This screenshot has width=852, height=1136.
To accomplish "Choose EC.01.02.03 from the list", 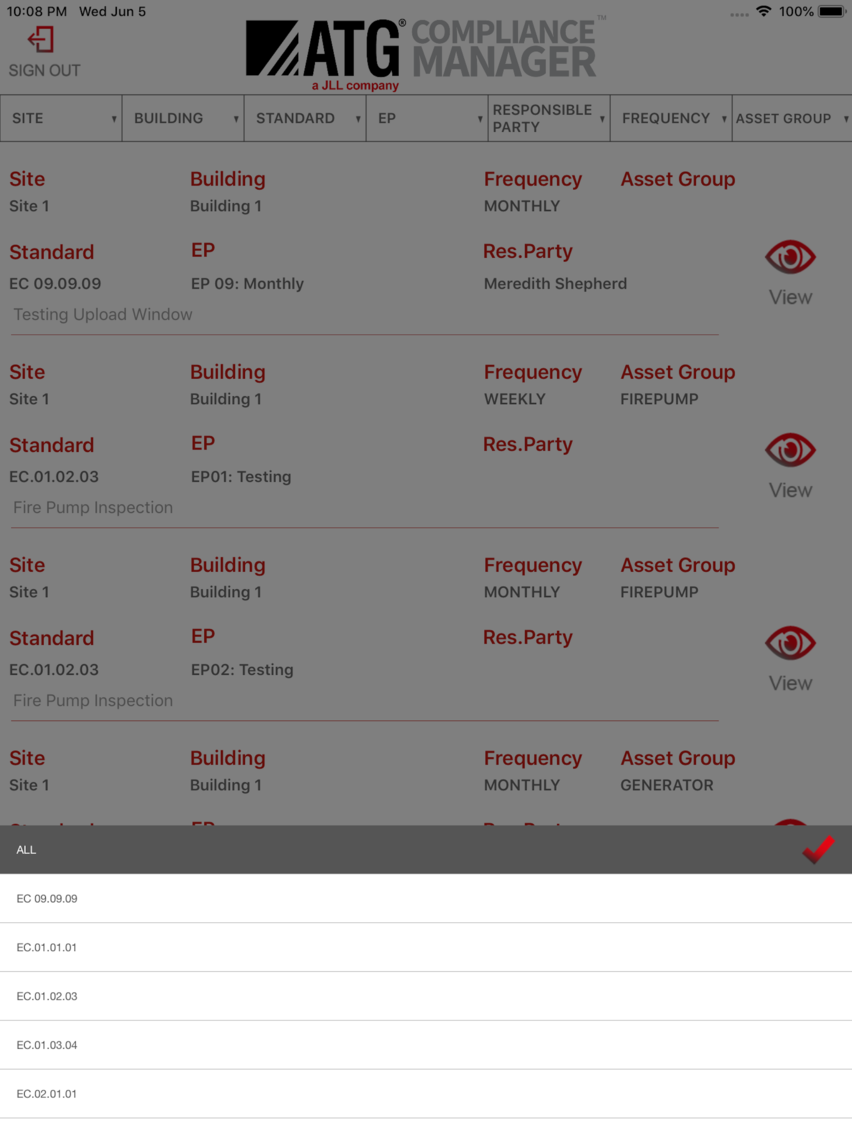I will coord(426,996).
